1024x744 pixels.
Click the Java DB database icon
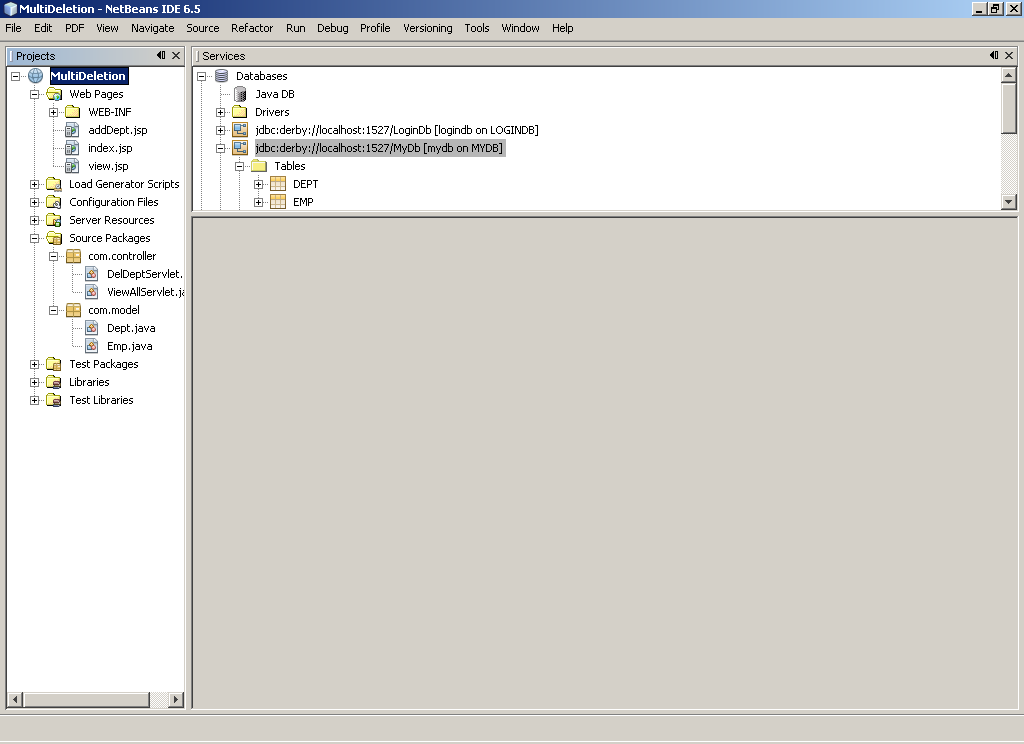238,93
